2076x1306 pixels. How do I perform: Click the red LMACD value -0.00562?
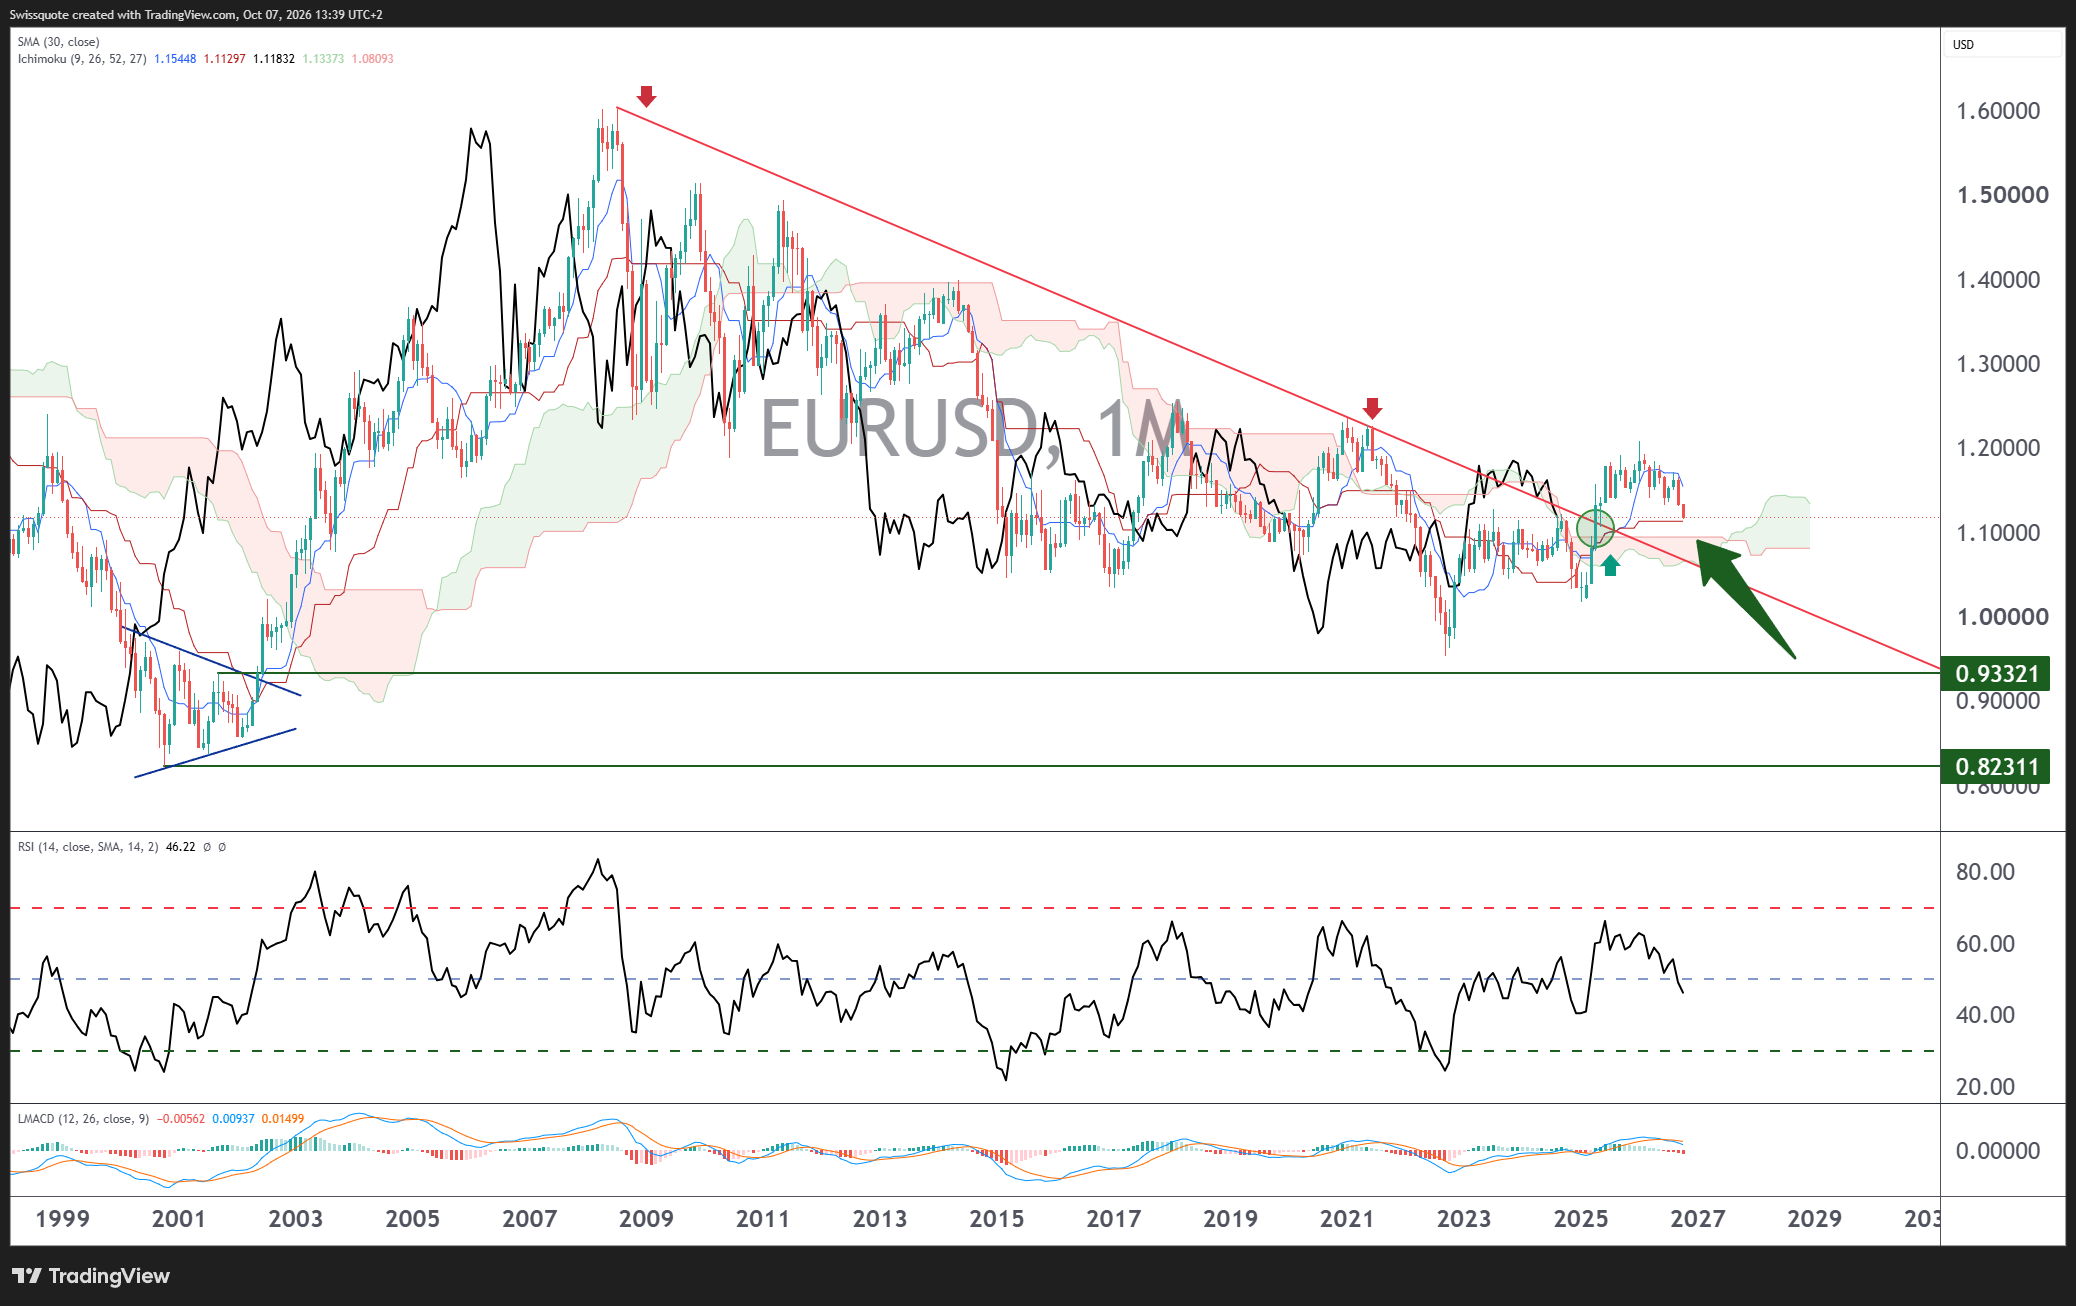(180, 1119)
